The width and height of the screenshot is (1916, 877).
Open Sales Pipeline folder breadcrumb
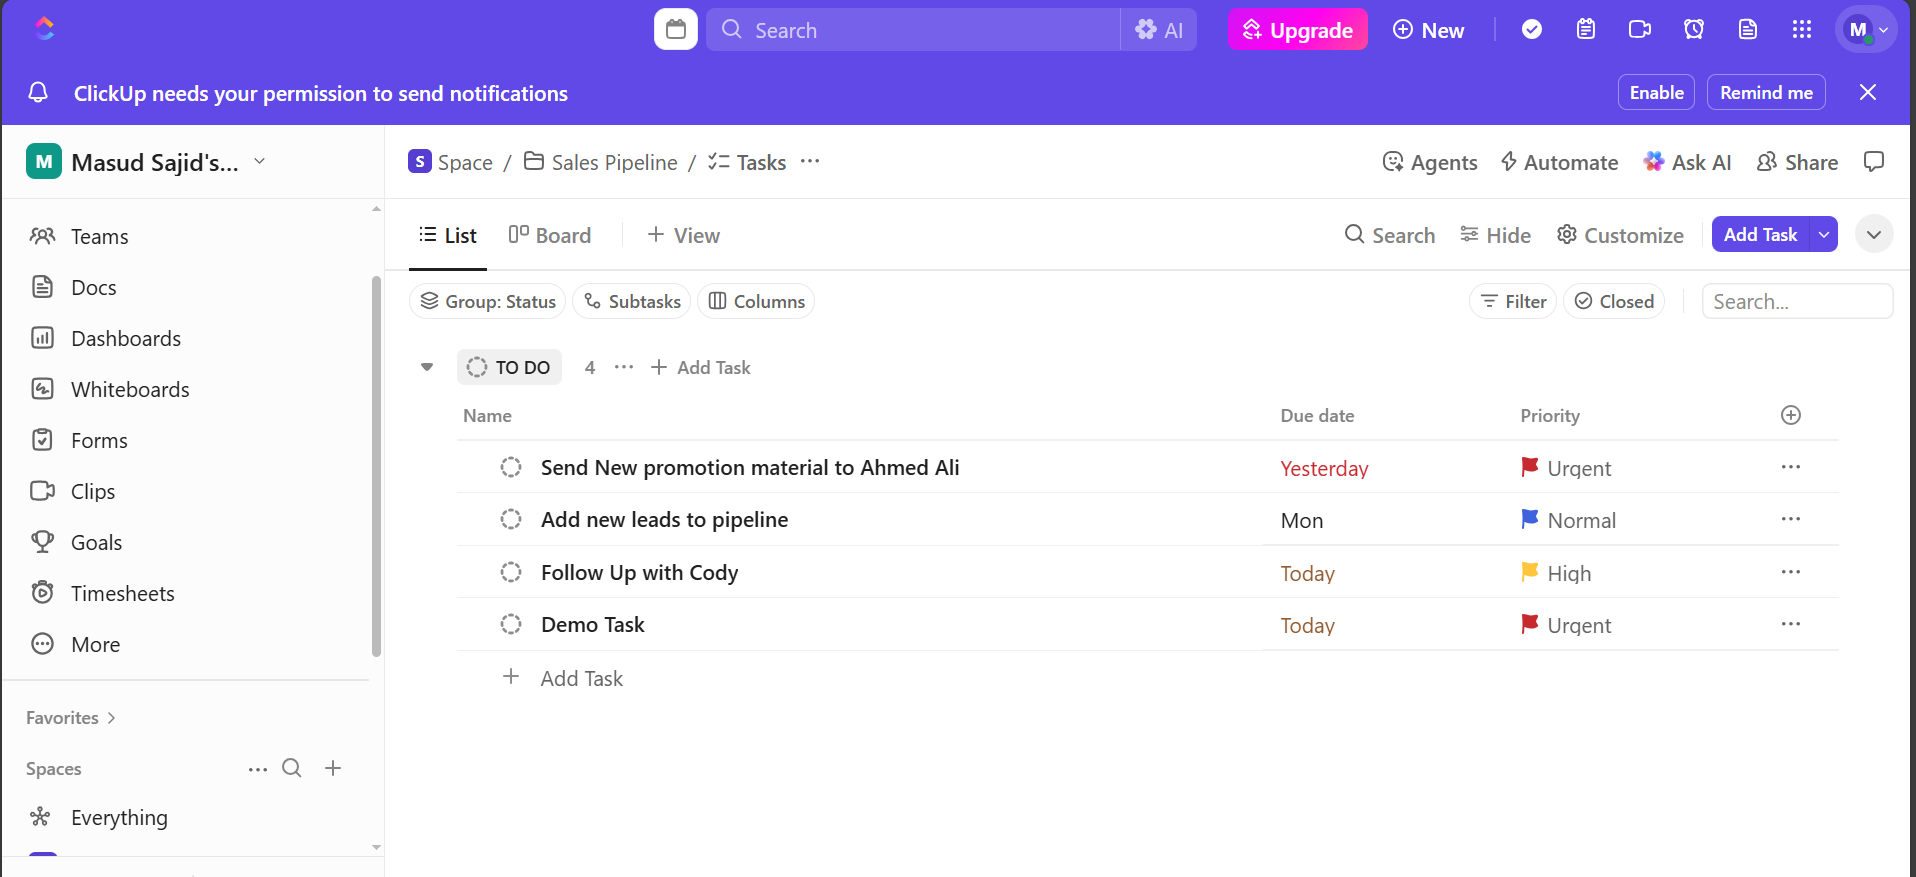[601, 162]
